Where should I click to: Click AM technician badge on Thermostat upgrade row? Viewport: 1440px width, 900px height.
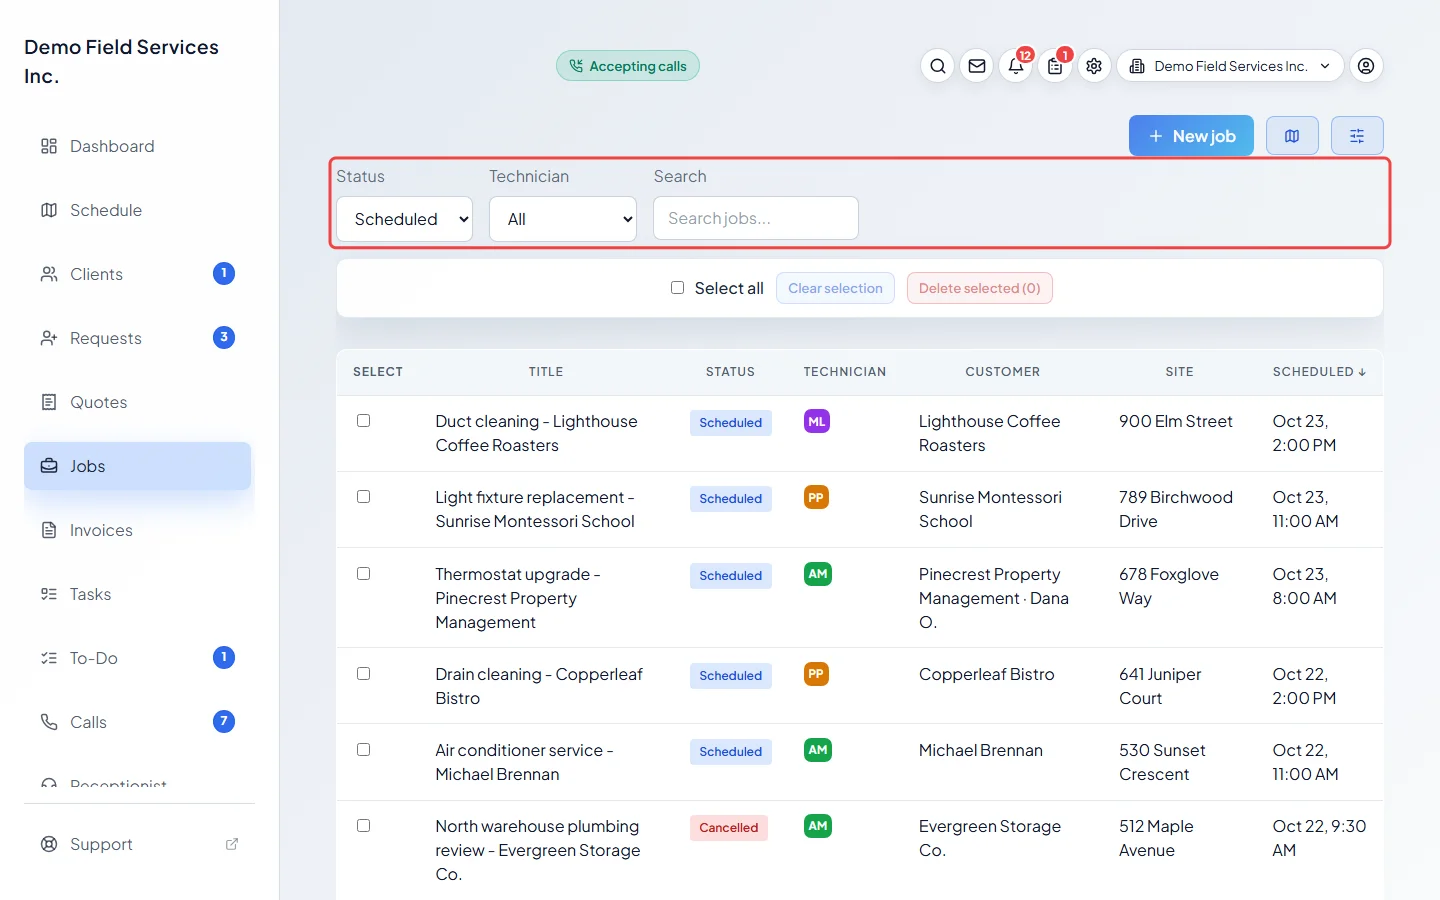click(818, 574)
